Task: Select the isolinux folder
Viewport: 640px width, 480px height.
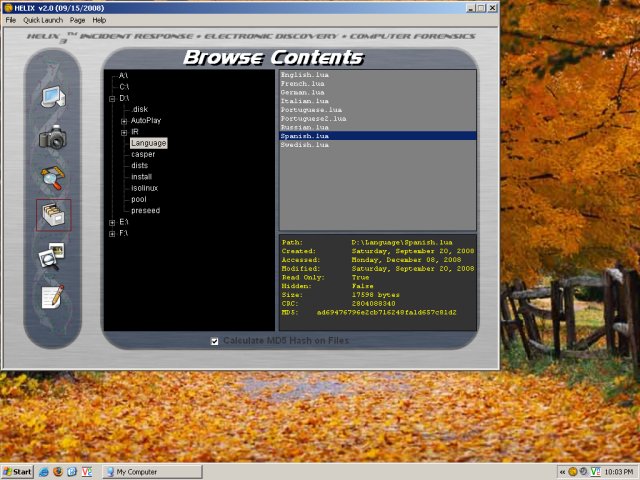Action: (144, 188)
